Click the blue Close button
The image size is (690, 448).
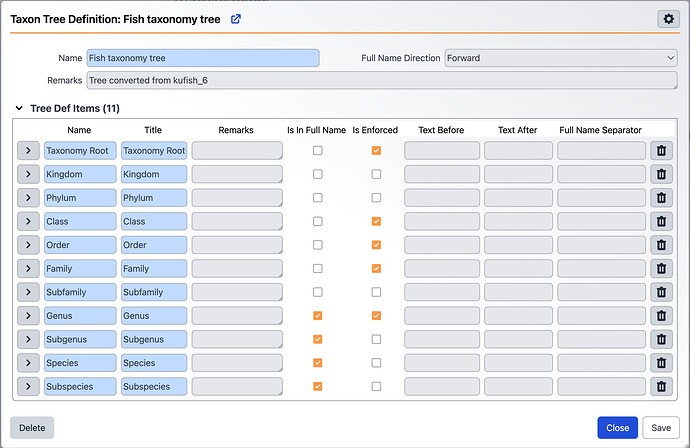coord(617,428)
